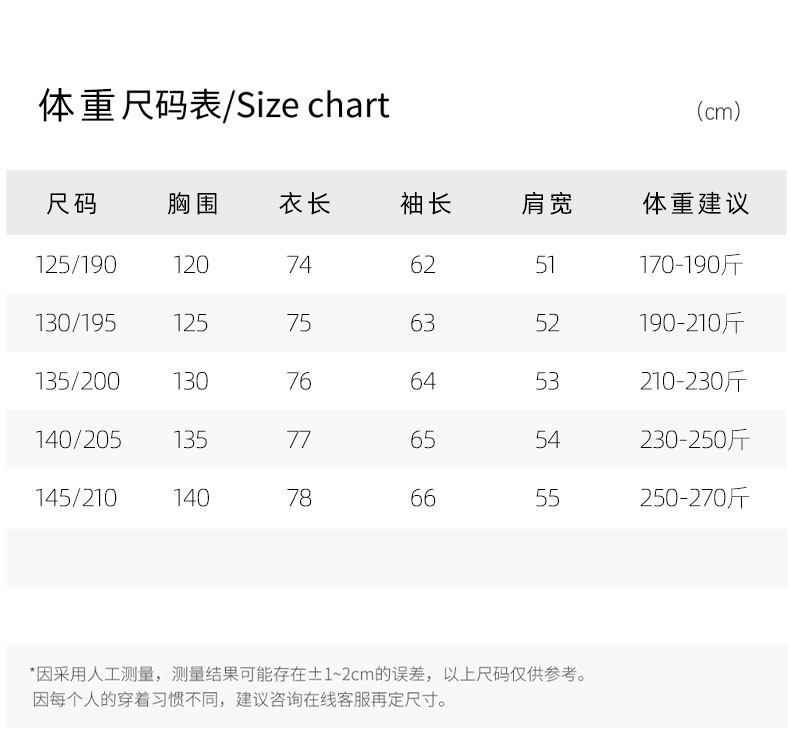Click the 袖长 column header
Viewport: 790px width, 755px height.
pos(425,204)
